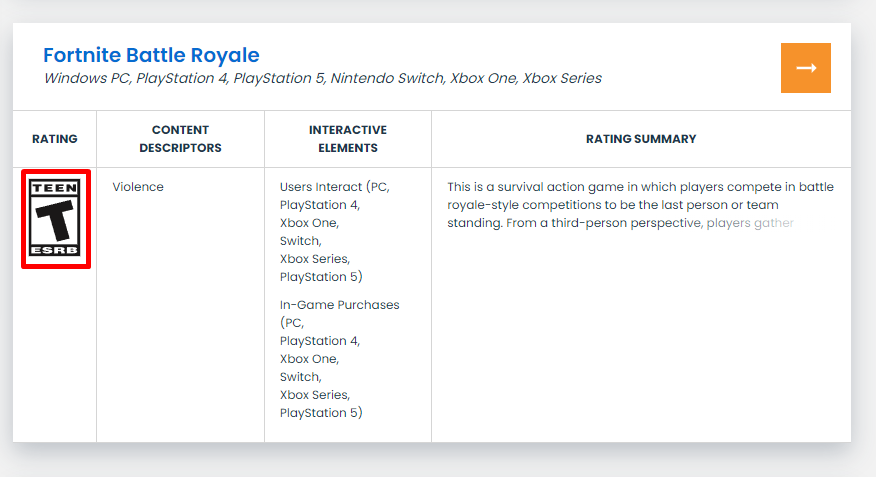
Task: Click the RATING SUMMARY column header
Action: click(641, 139)
